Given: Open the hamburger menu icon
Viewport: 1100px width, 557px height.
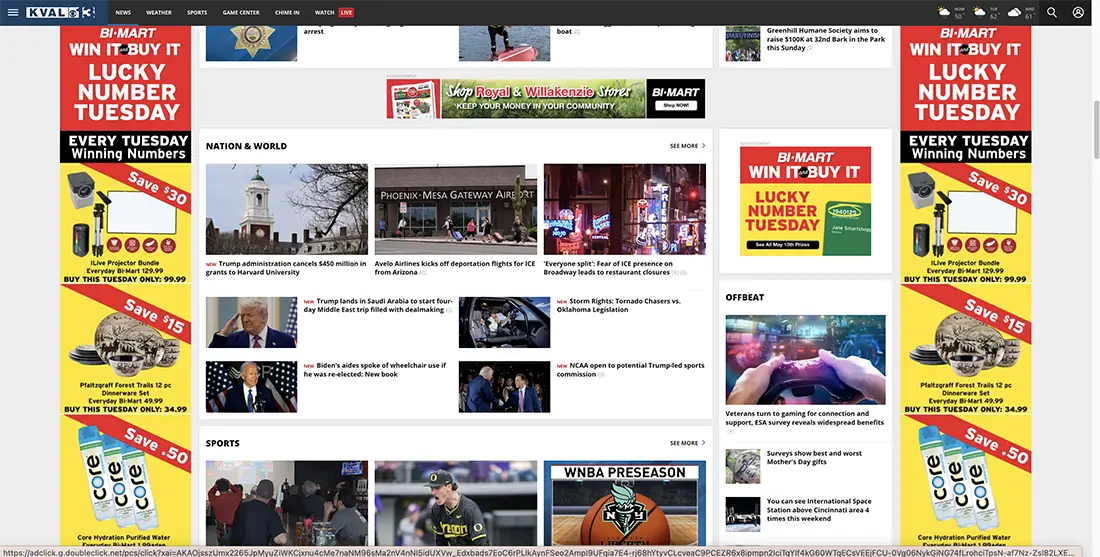Looking at the screenshot, I should click(x=13, y=13).
